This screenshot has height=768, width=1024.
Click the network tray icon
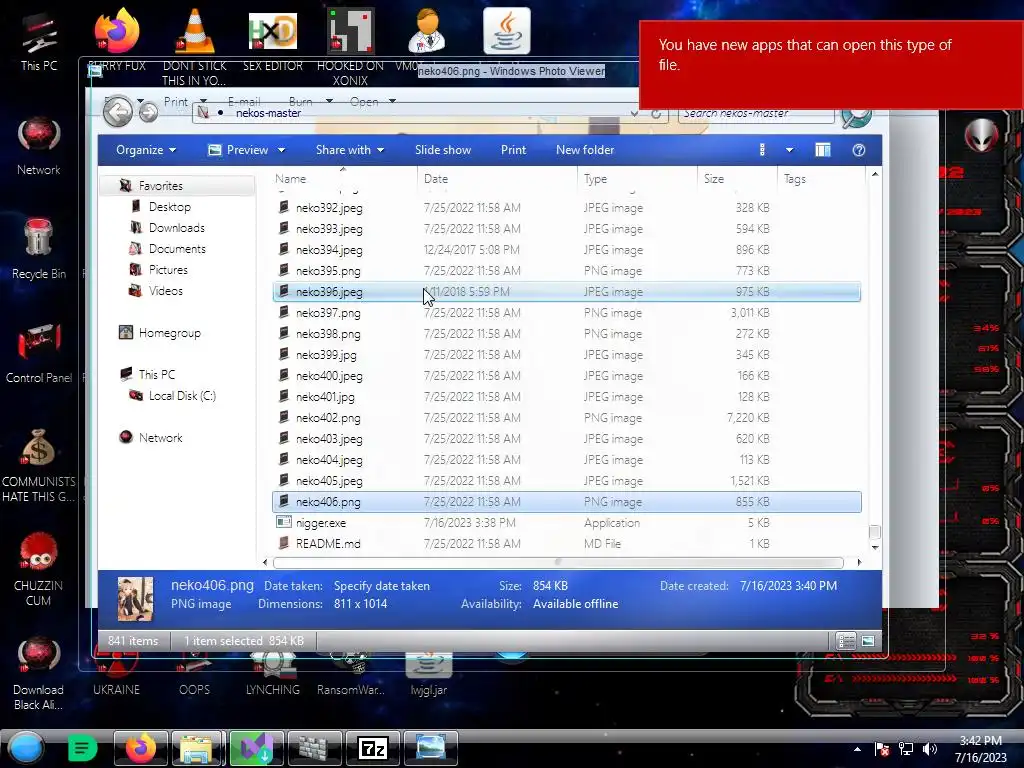tap(906, 749)
